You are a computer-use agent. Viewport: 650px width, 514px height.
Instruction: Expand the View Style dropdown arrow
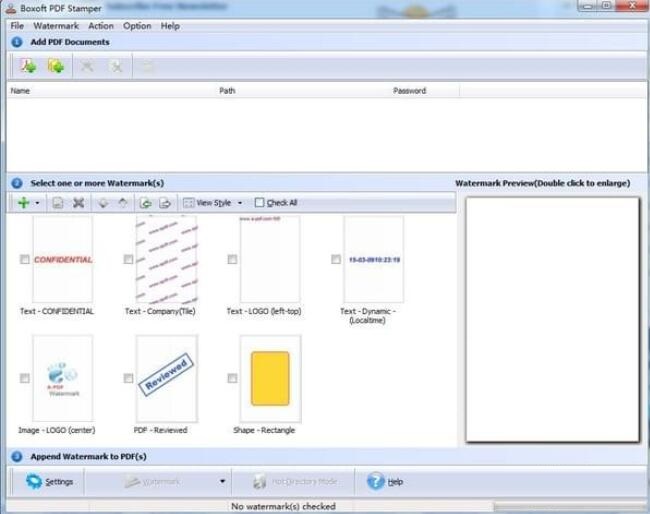(240, 203)
